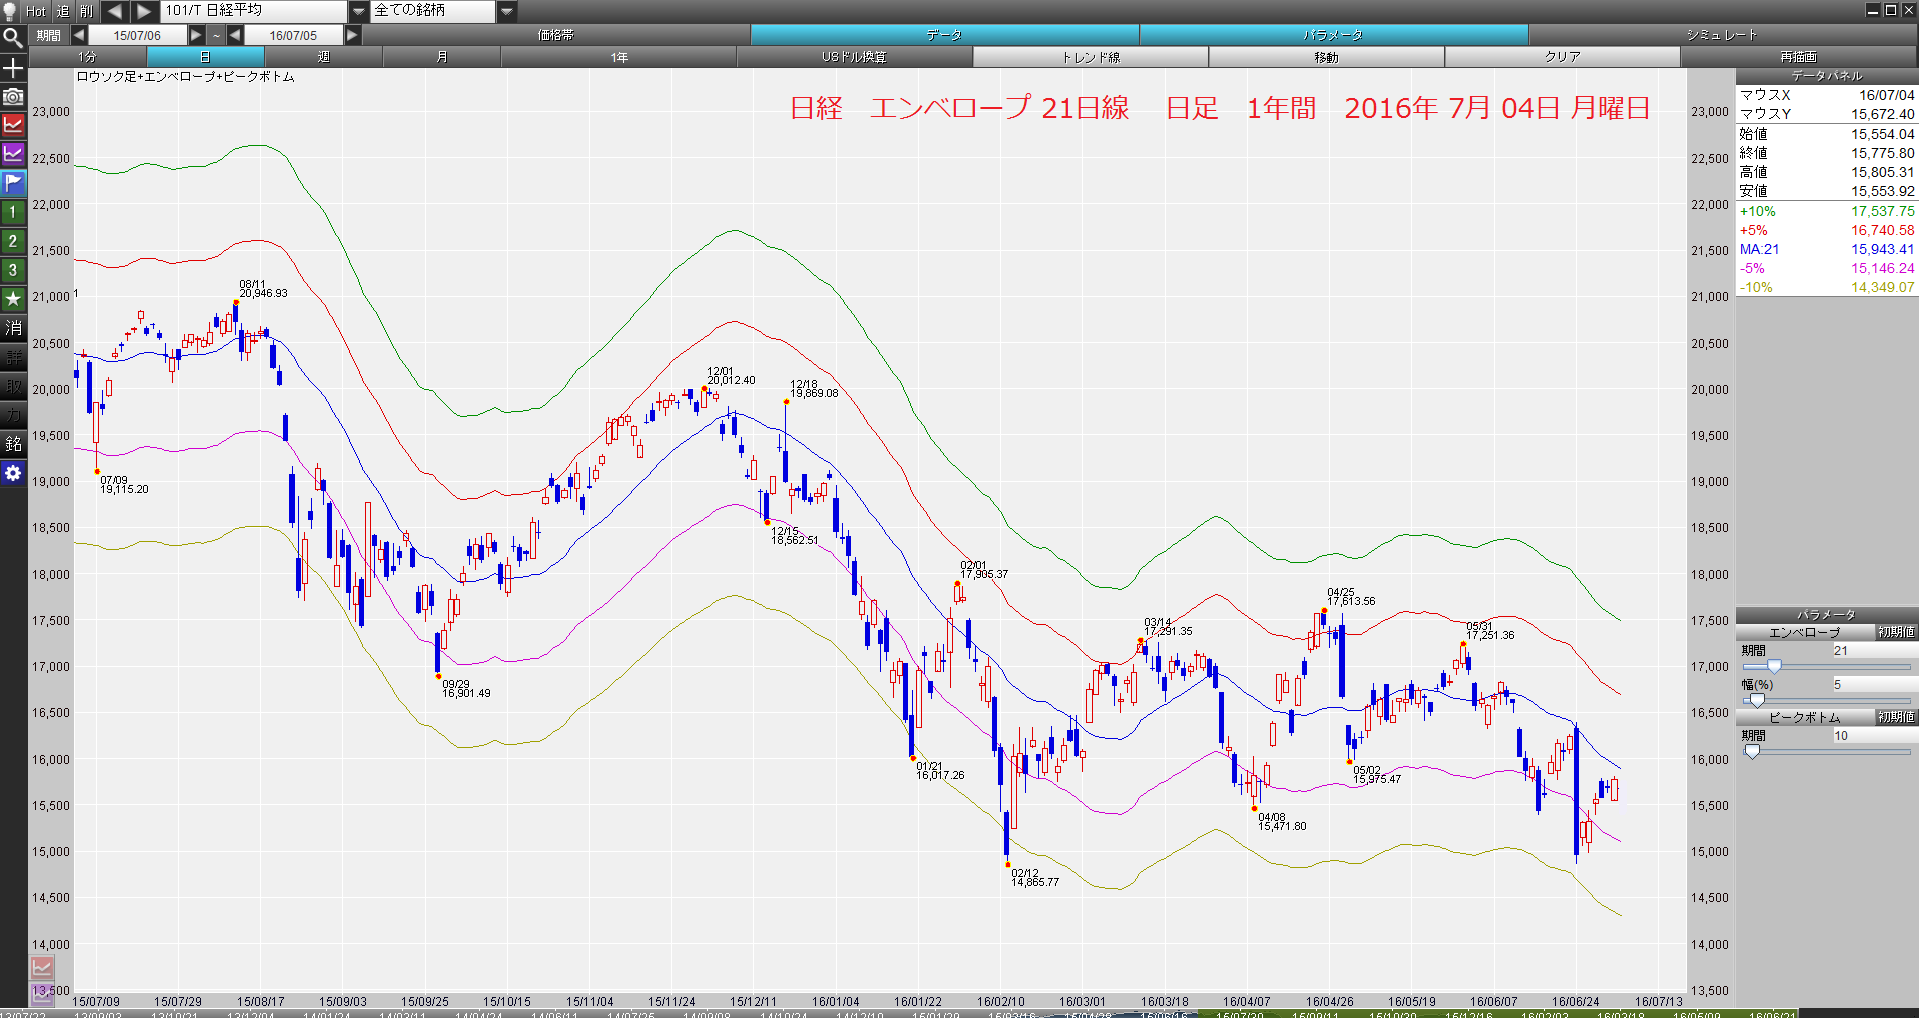Image resolution: width=1919 pixels, height=1018 pixels.
Task: Click the 再描画 redraw button
Action: click(1799, 57)
